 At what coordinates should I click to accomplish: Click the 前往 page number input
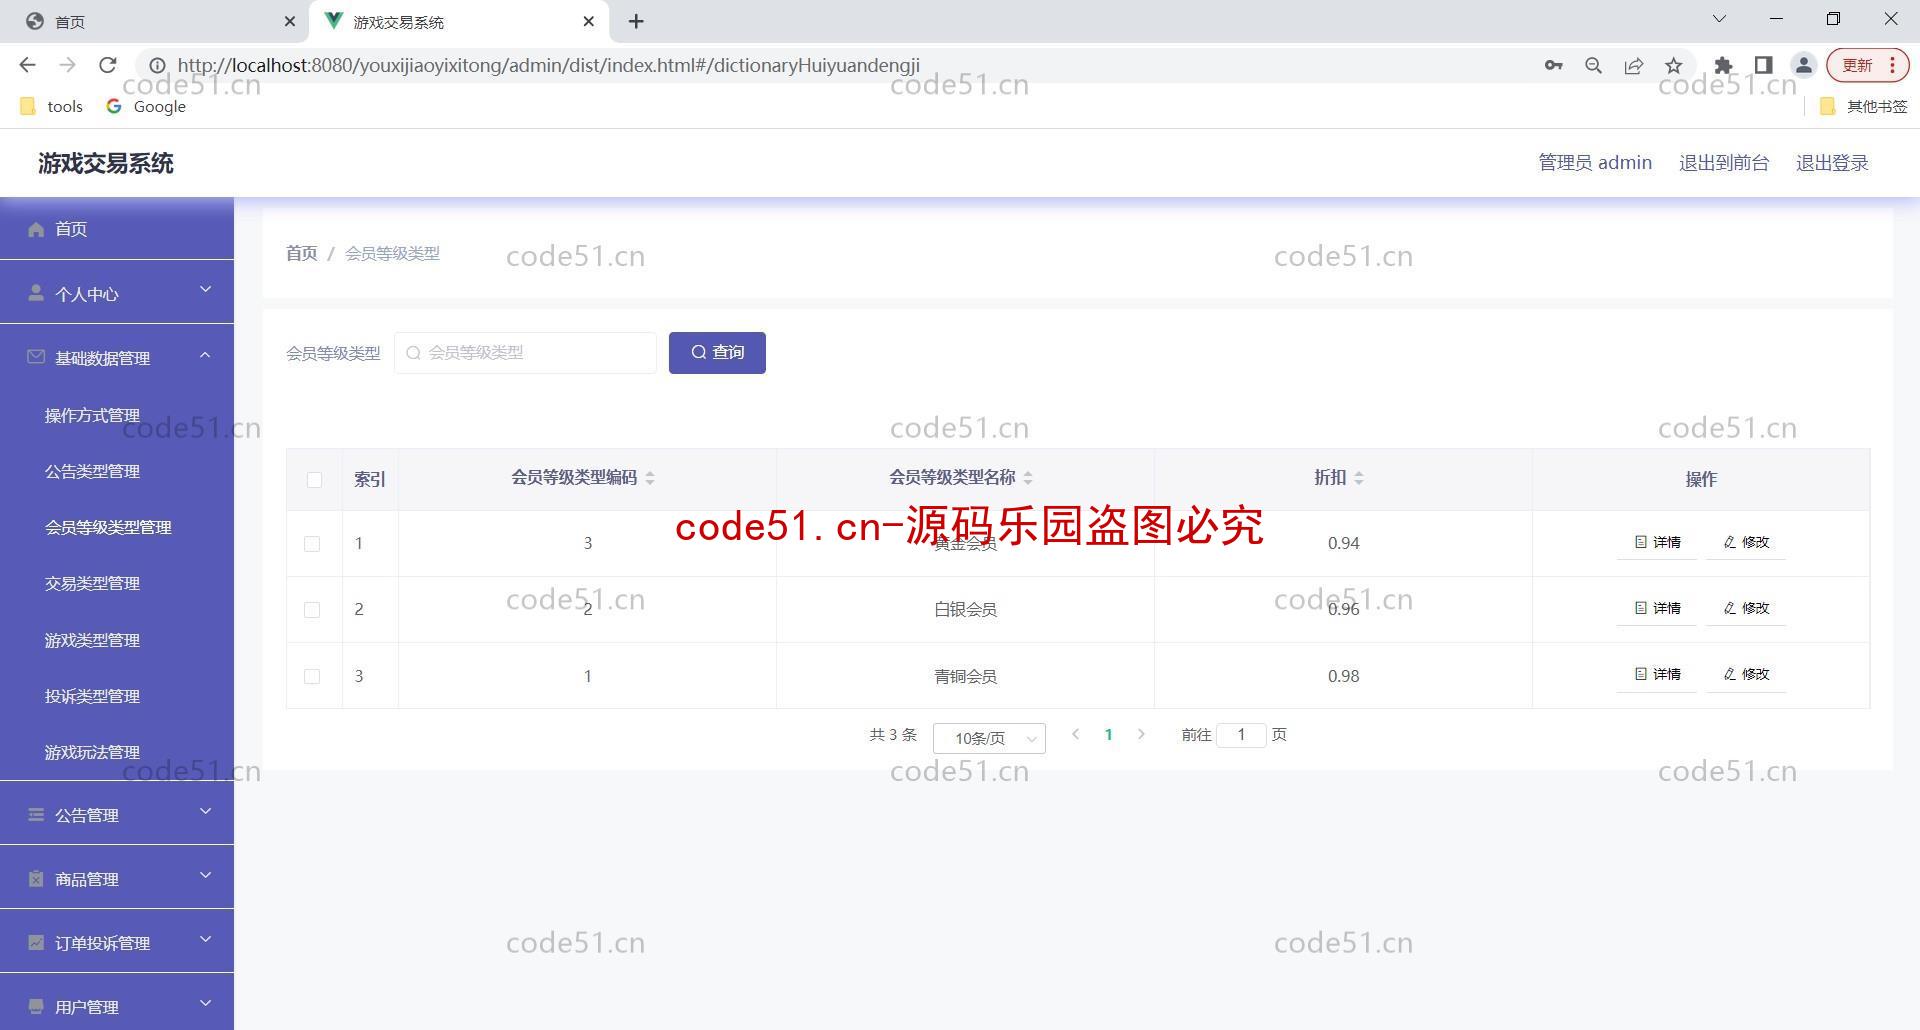point(1241,735)
